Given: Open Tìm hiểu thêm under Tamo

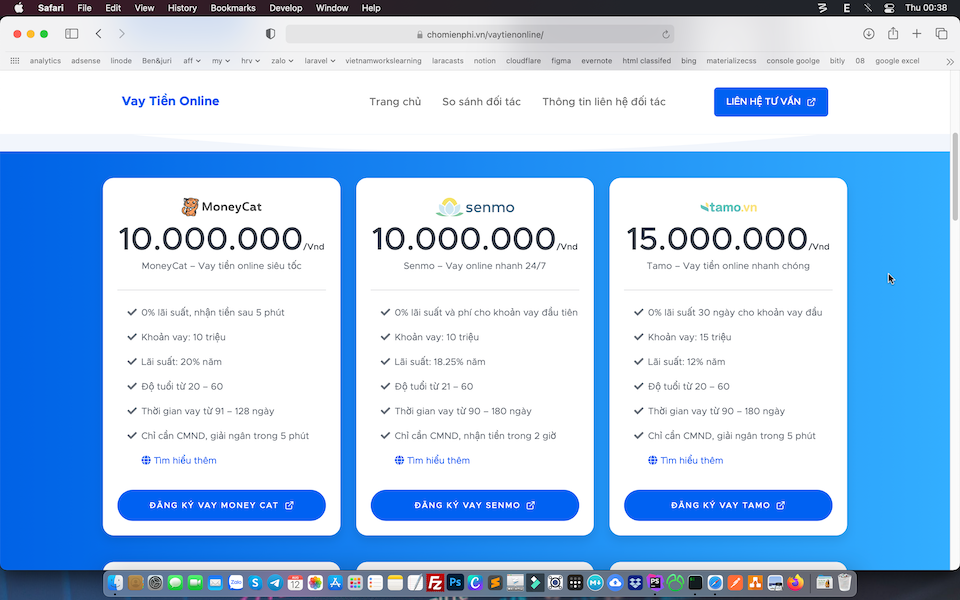Looking at the screenshot, I should tap(686, 460).
